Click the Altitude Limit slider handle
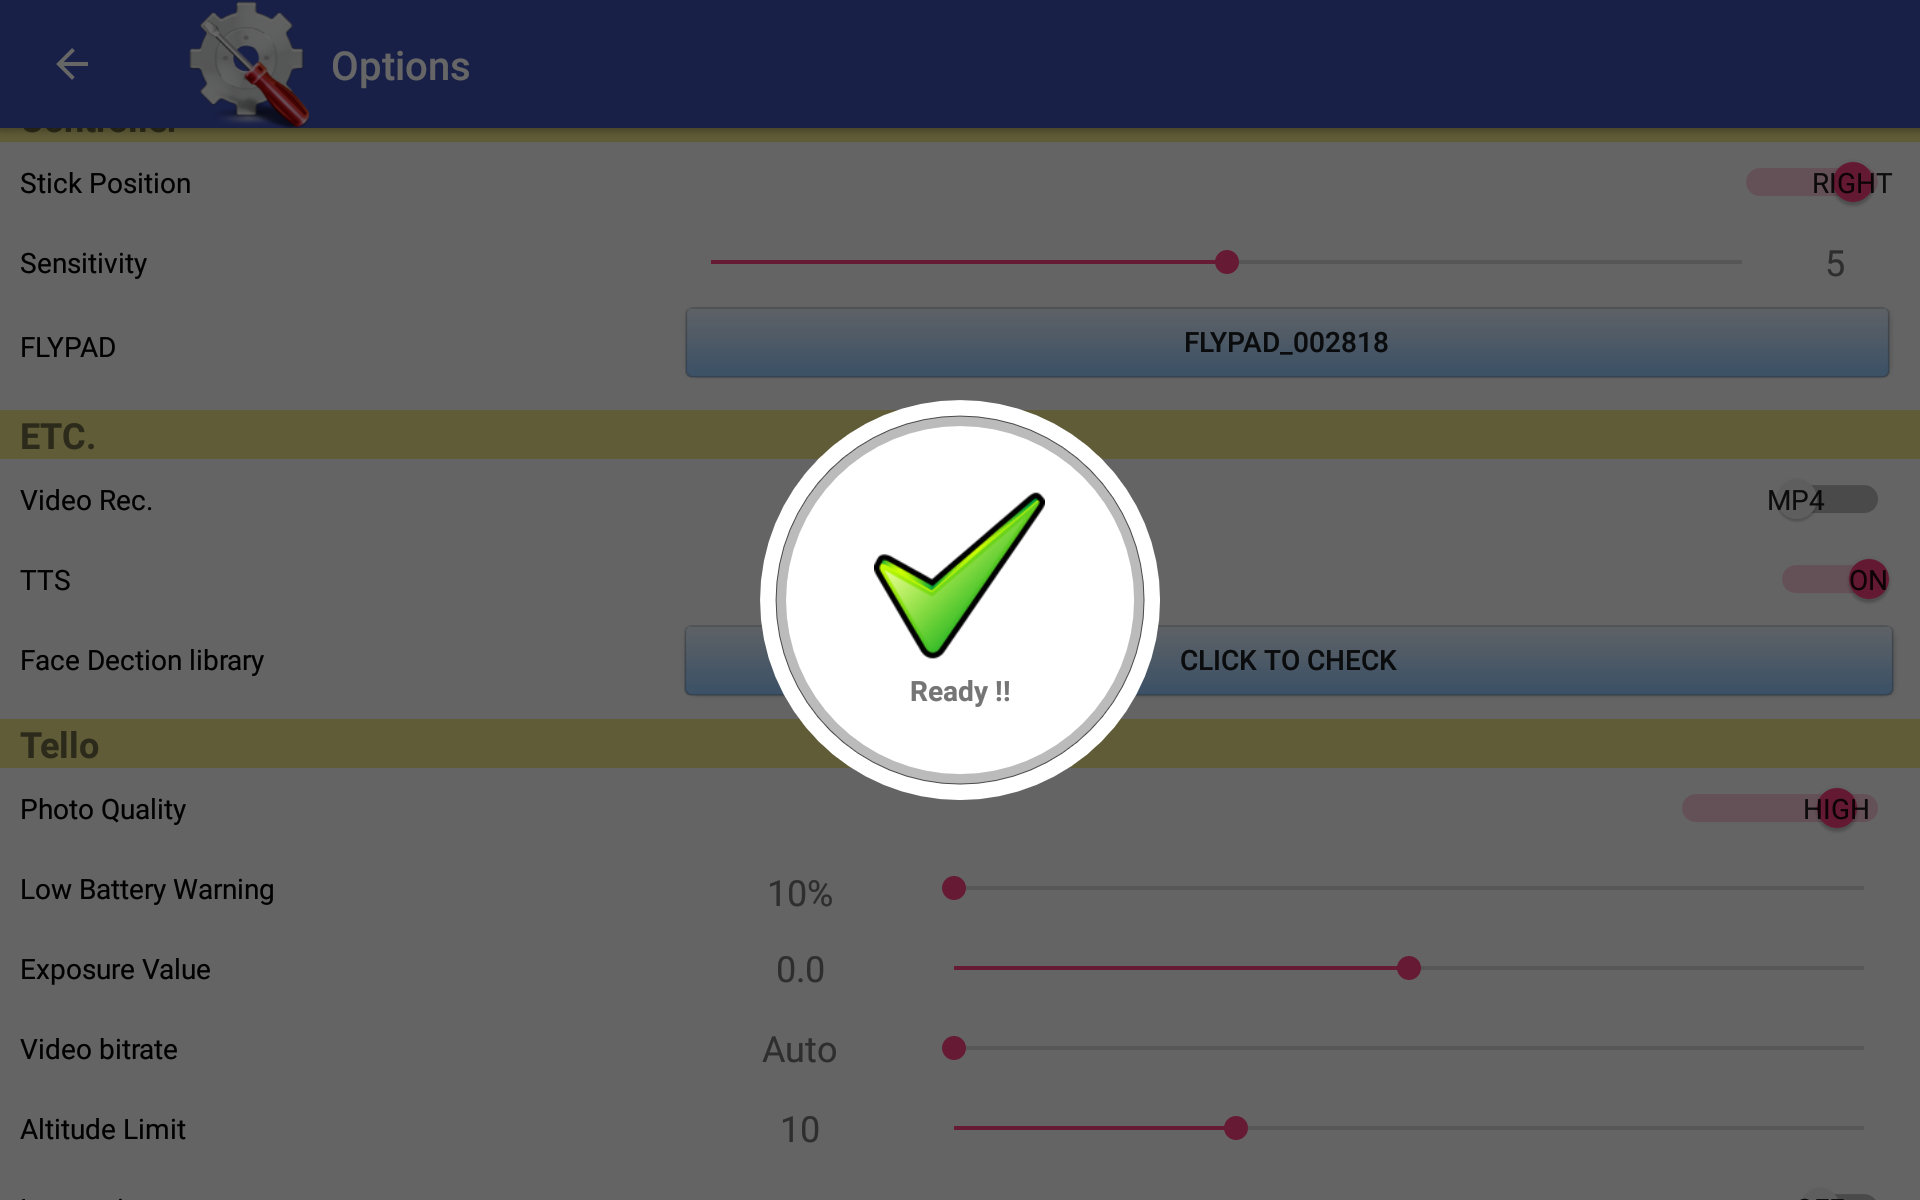This screenshot has height=1200, width=1920. click(1236, 1128)
